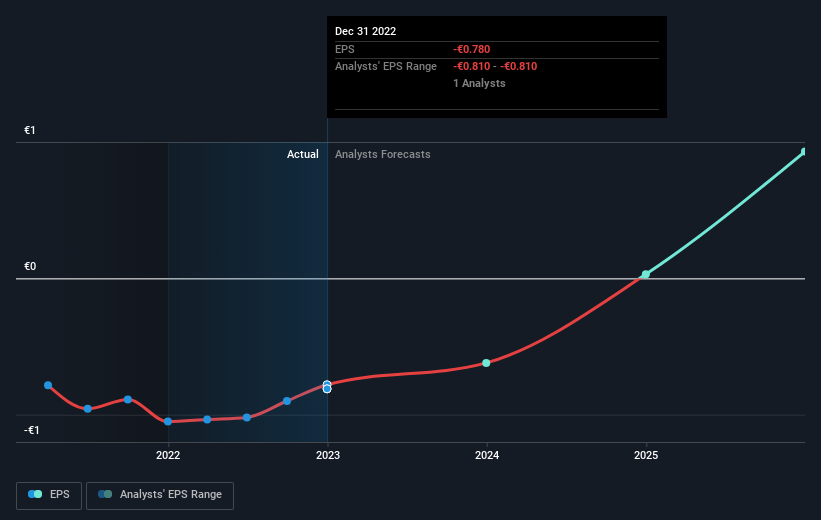Toggle the Analysts' EPS Range legend
This screenshot has width=821, height=520.
click(160, 495)
